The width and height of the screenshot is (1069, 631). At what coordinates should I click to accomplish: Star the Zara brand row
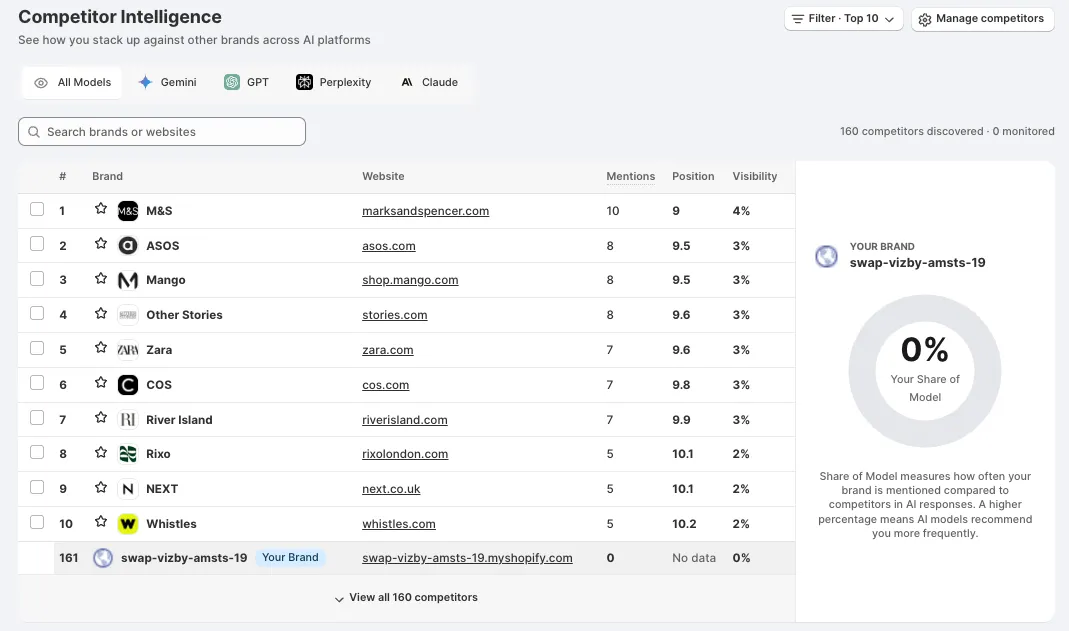tap(101, 348)
